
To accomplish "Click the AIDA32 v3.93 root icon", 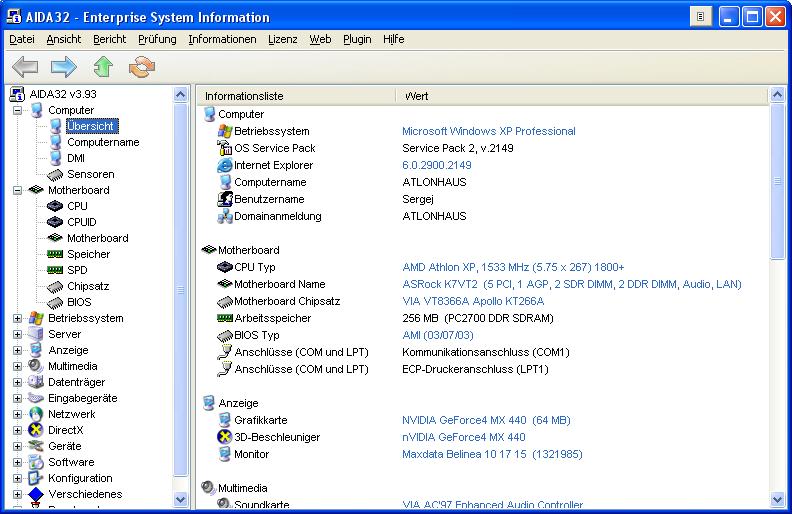I will pyautogui.click(x=18, y=94).
